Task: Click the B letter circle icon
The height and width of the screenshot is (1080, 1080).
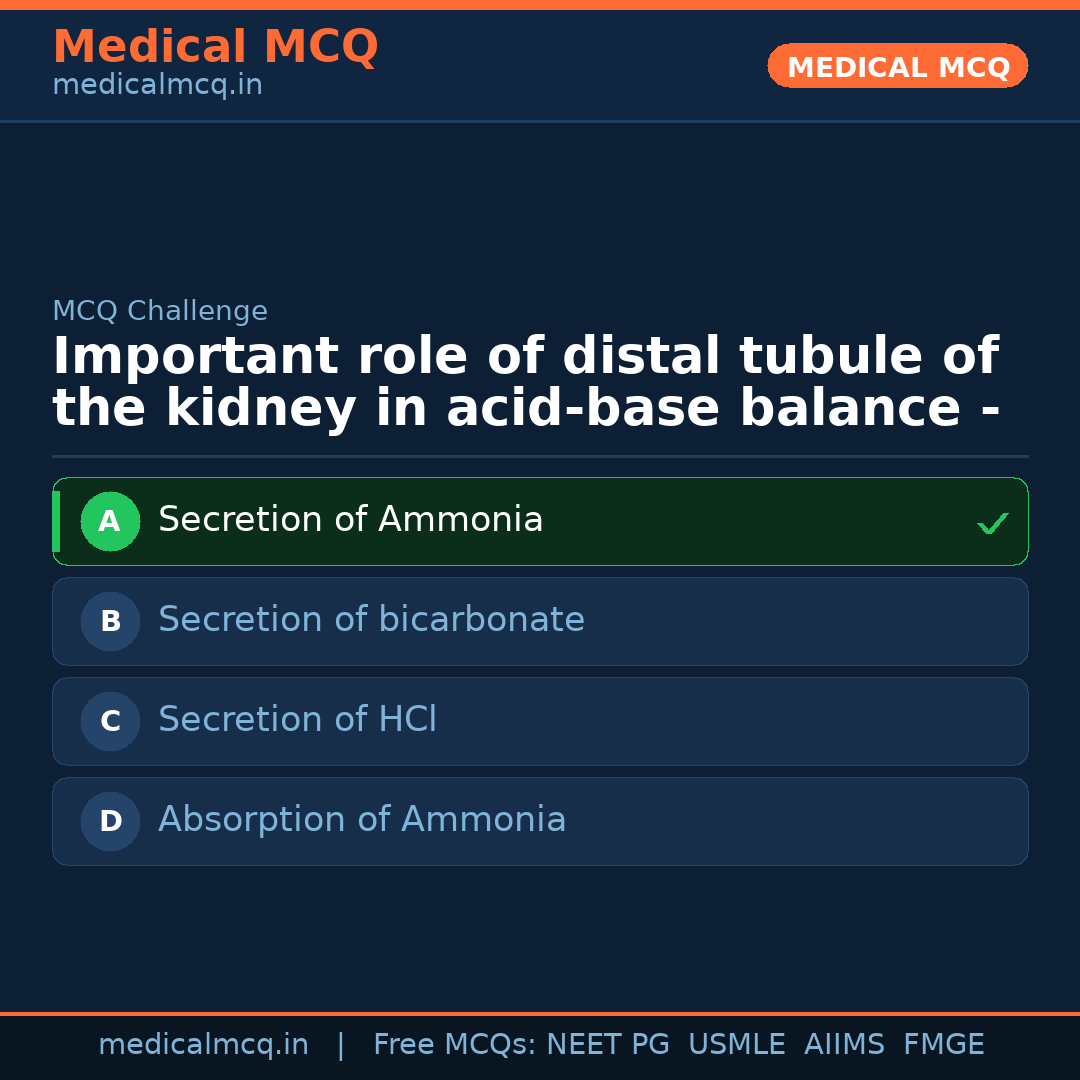Action: coord(110,621)
